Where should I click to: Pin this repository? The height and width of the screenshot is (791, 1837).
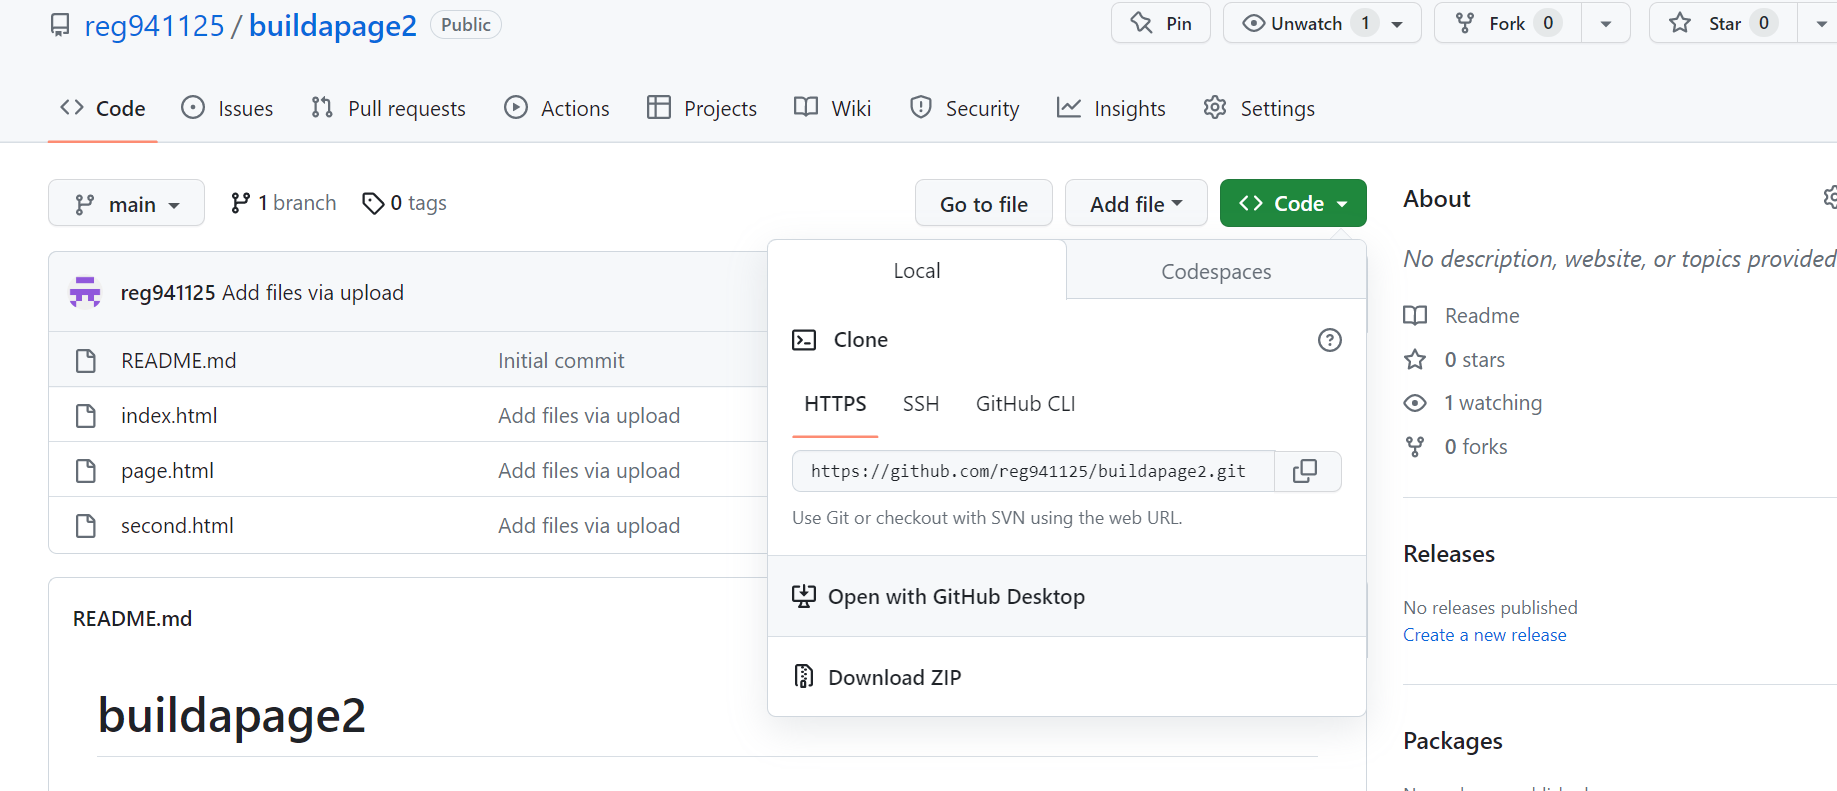1160,23
